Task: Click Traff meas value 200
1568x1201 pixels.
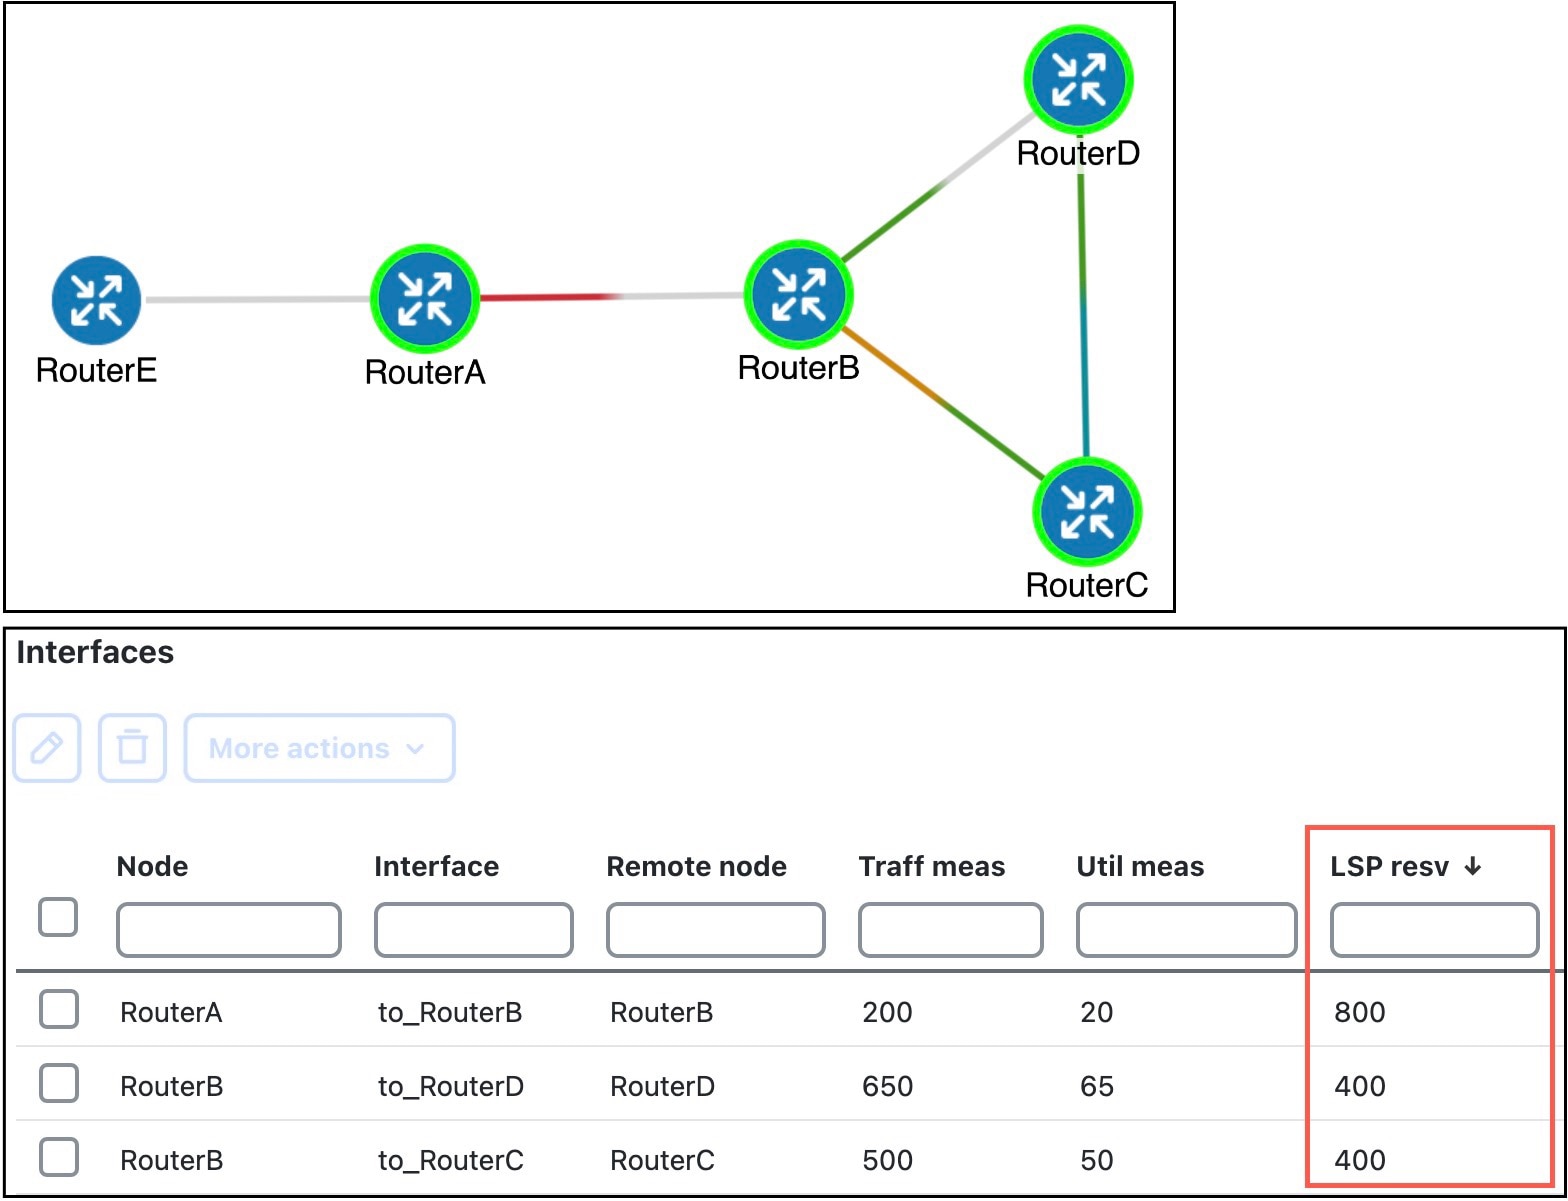Action: [x=887, y=1012]
